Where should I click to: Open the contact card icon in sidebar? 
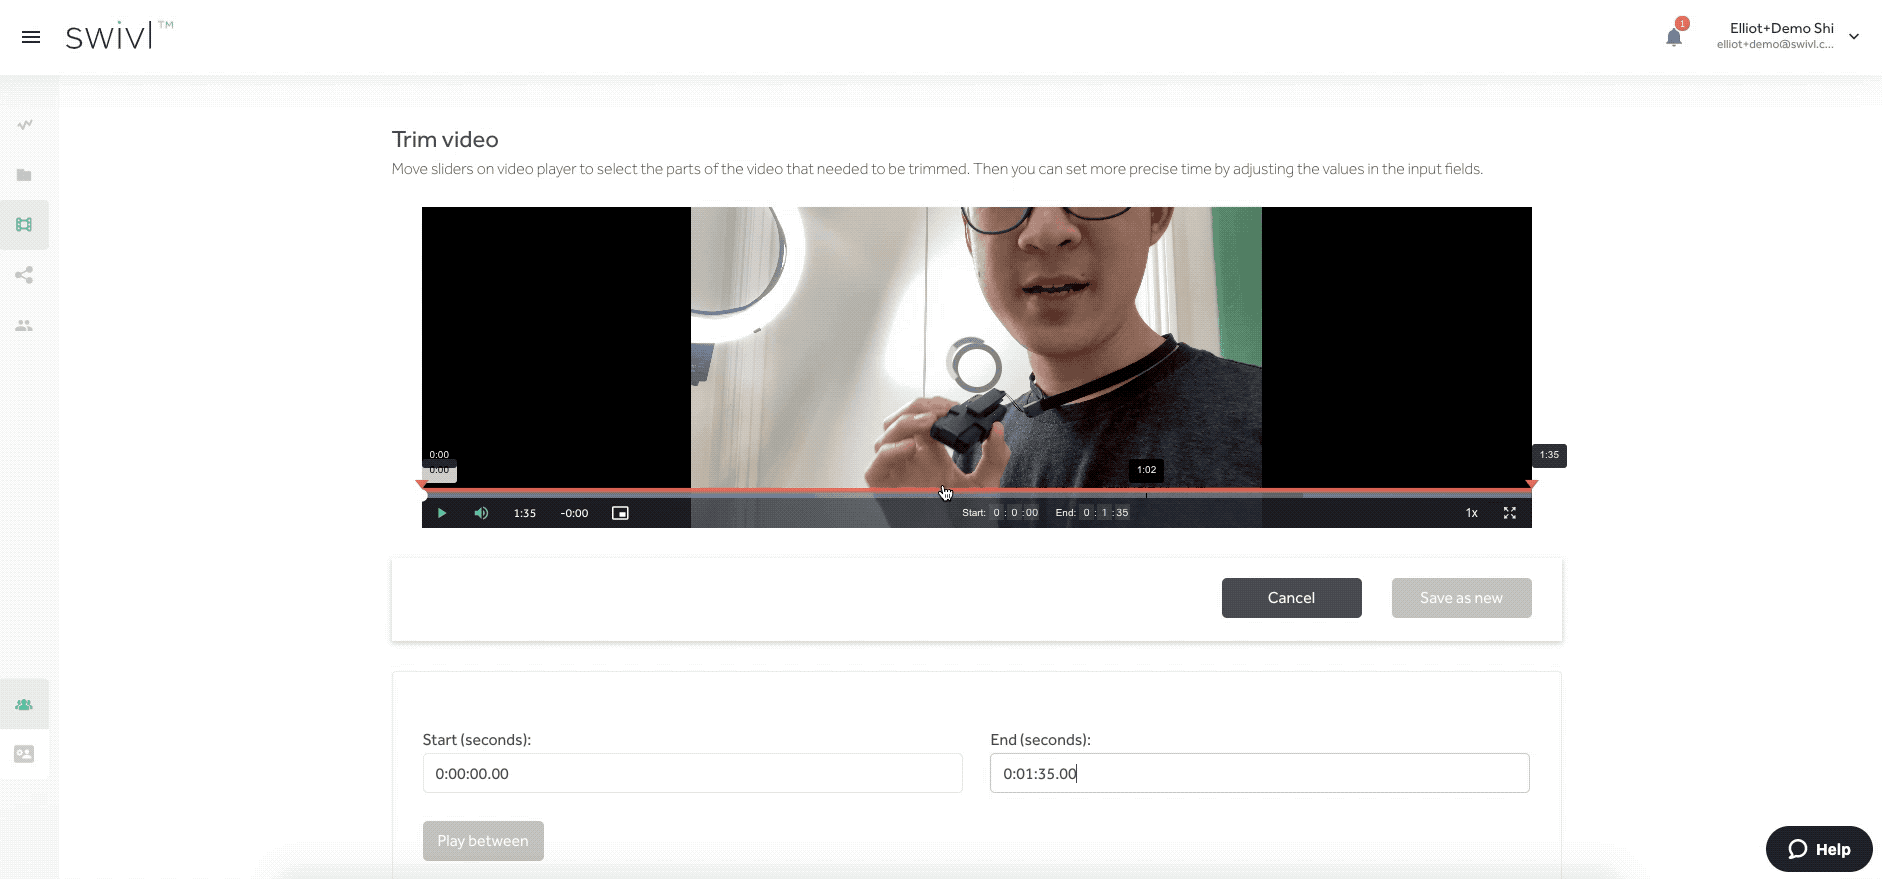(24, 754)
